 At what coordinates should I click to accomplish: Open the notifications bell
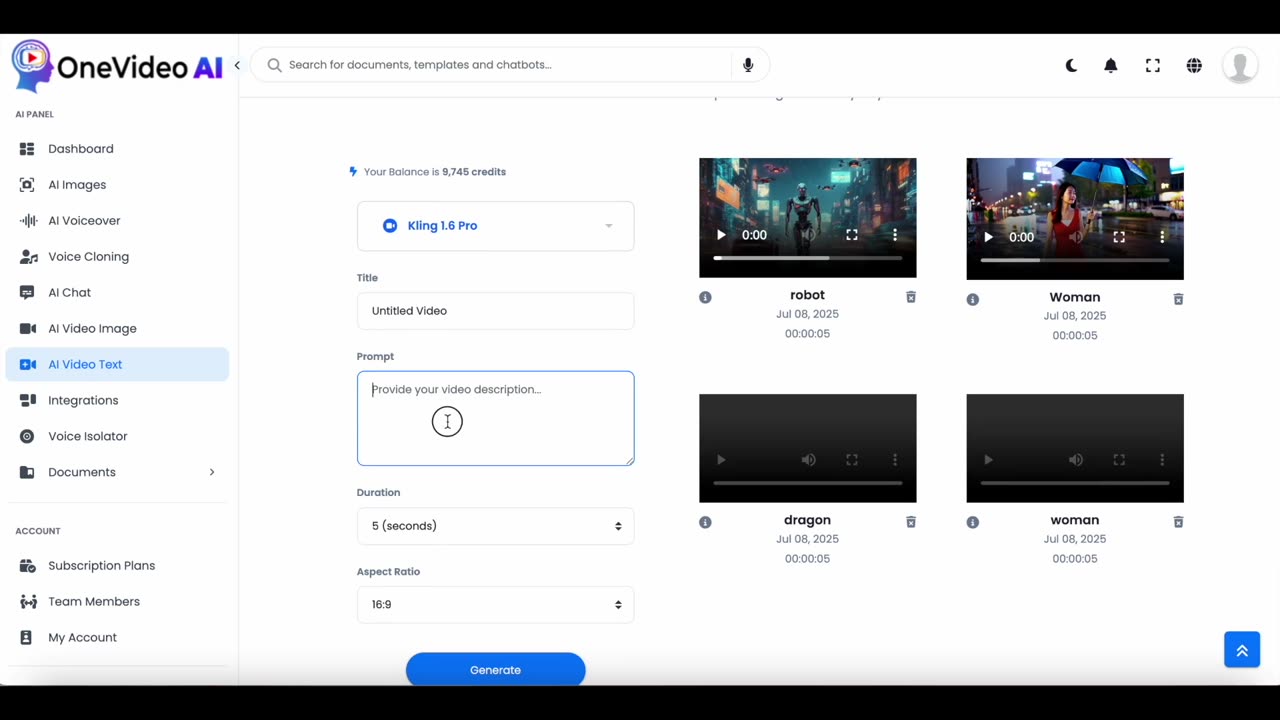(1111, 65)
